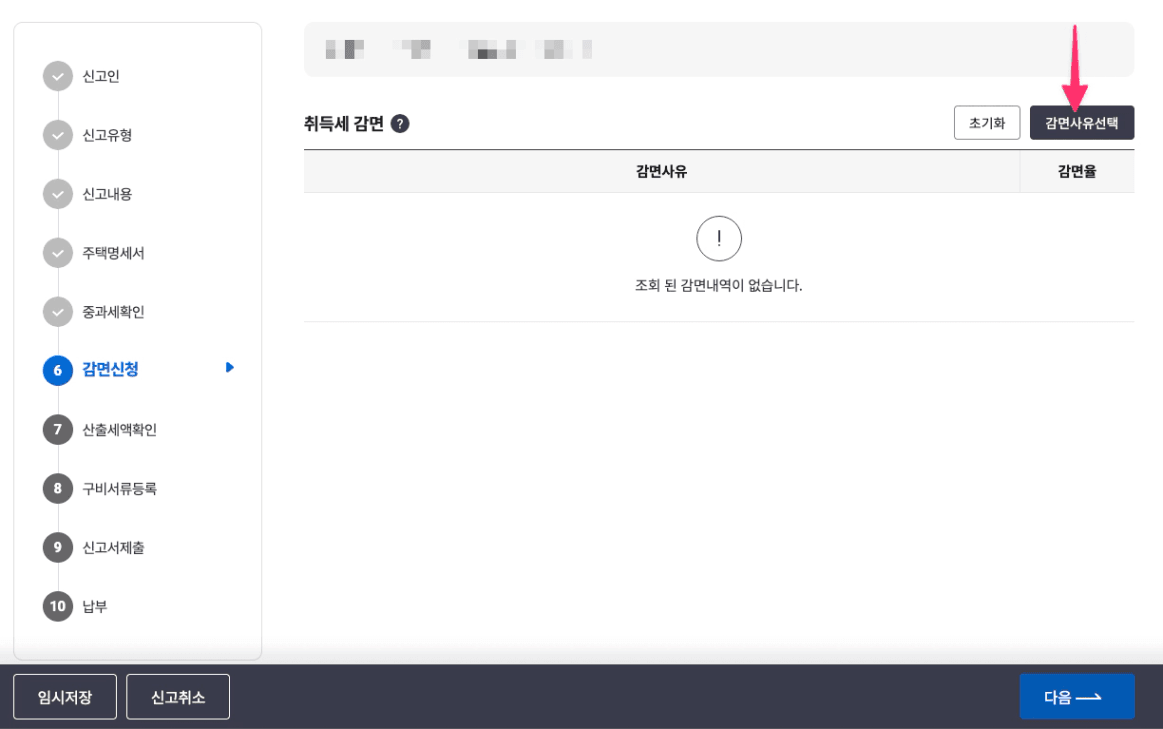Open the 산출세액확인 step
Viewport: 1163px width, 729px height.
(x=119, y=430)
